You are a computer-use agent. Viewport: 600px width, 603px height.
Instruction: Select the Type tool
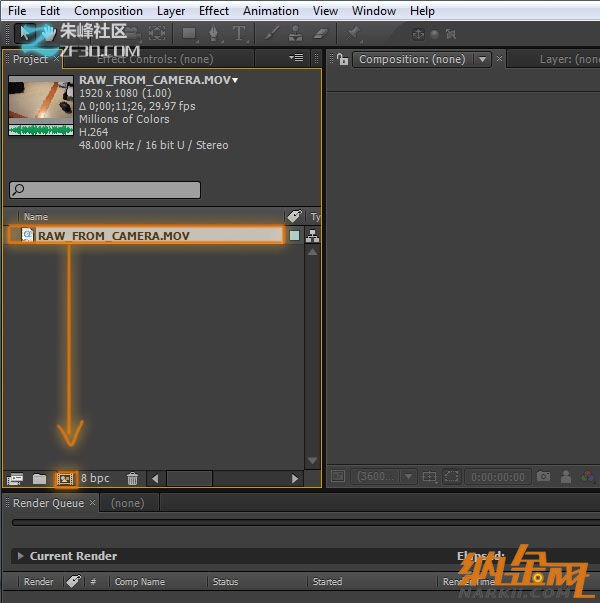click(x=239, y=33)
